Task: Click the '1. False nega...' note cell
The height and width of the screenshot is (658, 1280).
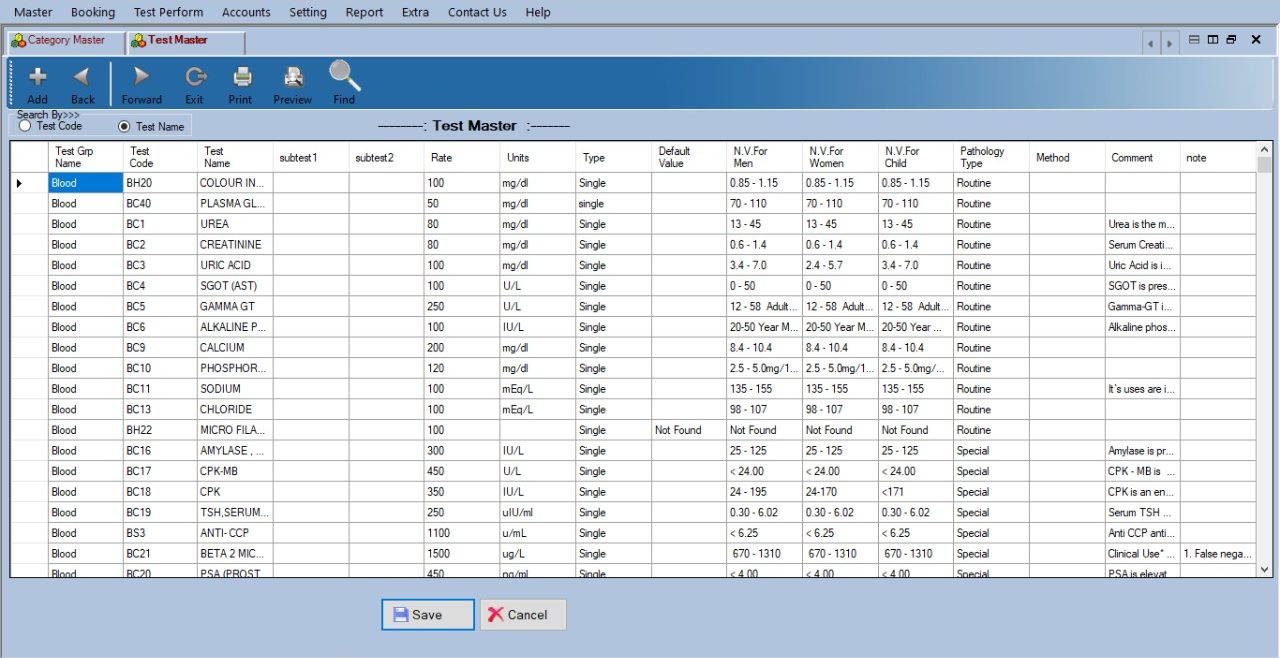Action: [1218, 553]
